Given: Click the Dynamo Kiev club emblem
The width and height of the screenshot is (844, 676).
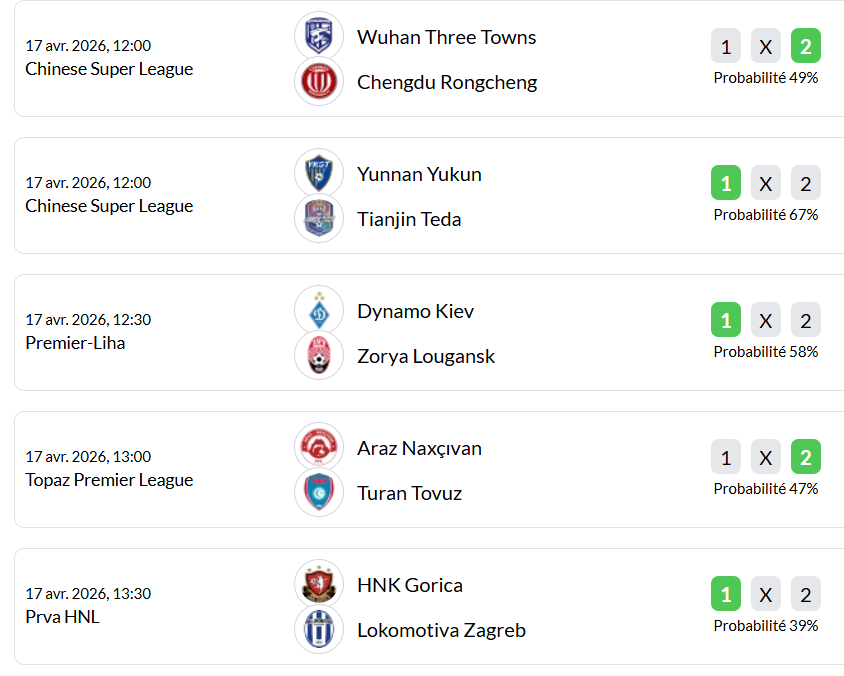Looking at the screenshot, I should point(319,311).
